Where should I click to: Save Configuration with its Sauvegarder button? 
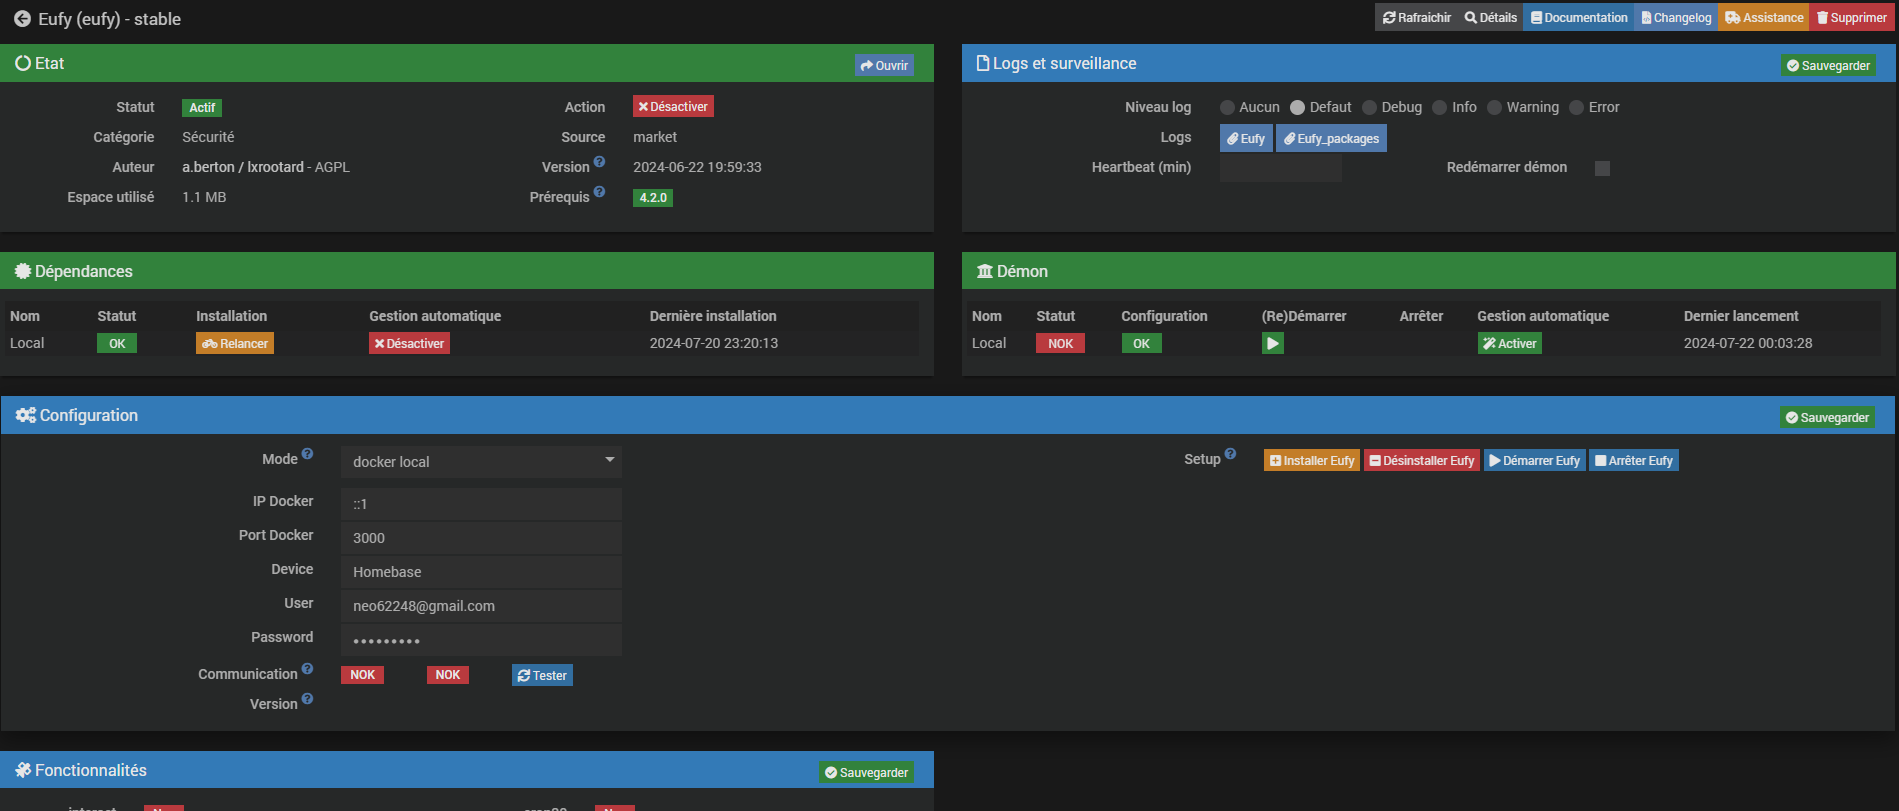(x=1827, y=418)
